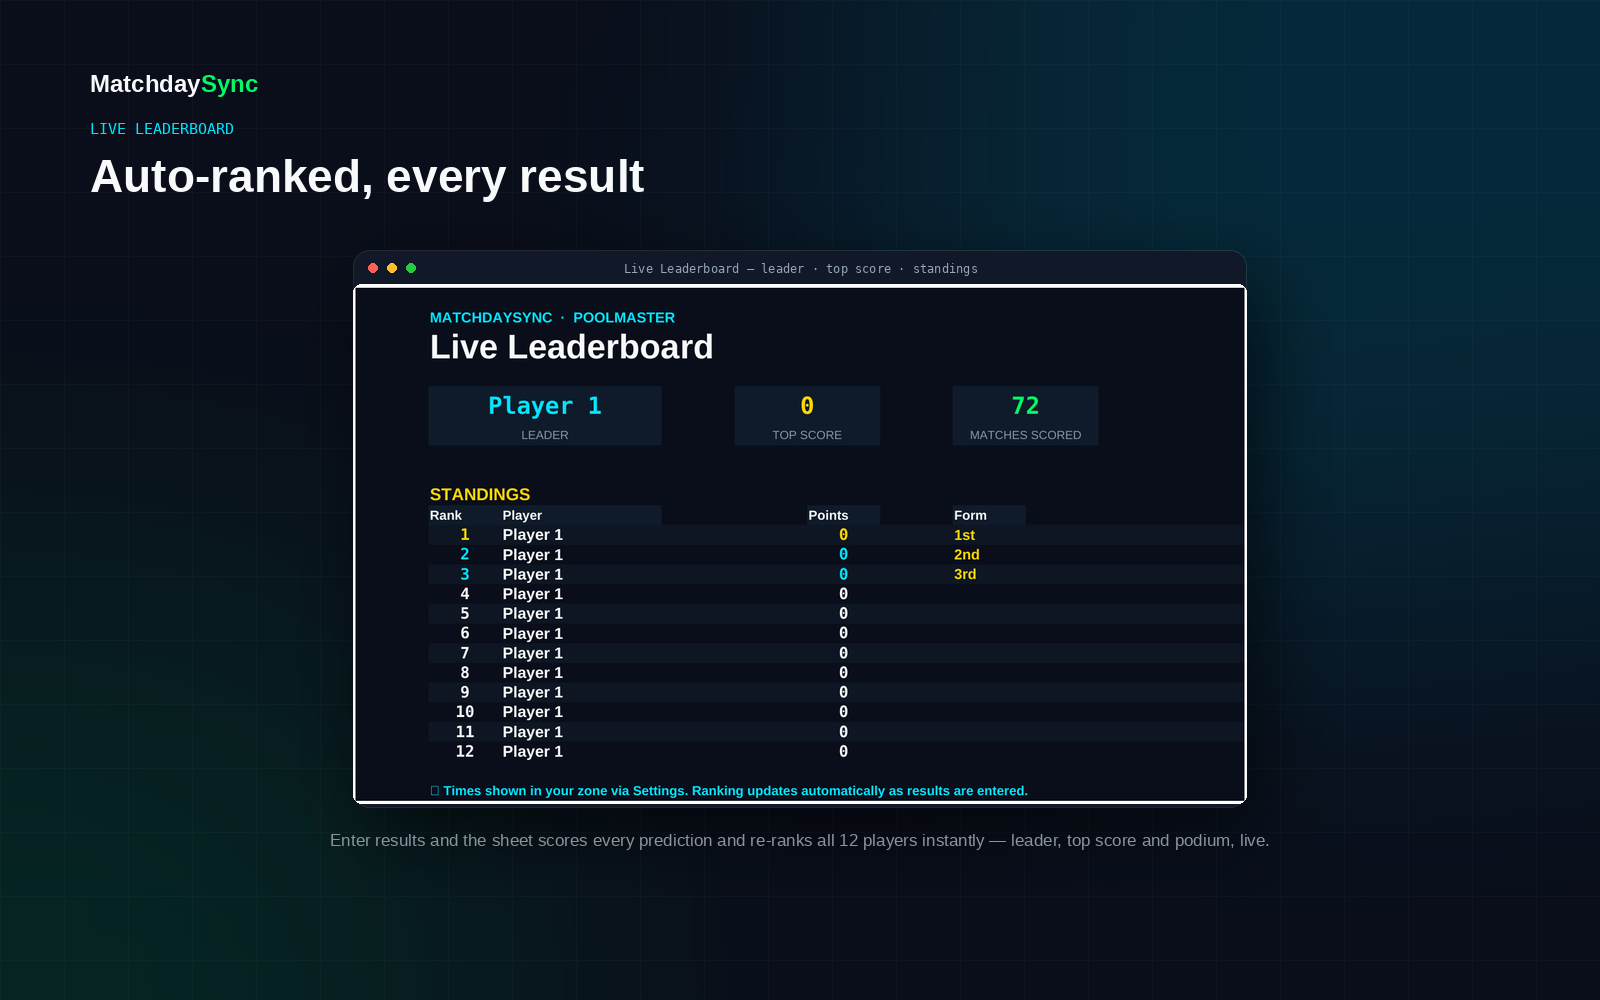Click rank number 1 in standings
The width and height of the screenshot is (1600, 1000).
465,535
